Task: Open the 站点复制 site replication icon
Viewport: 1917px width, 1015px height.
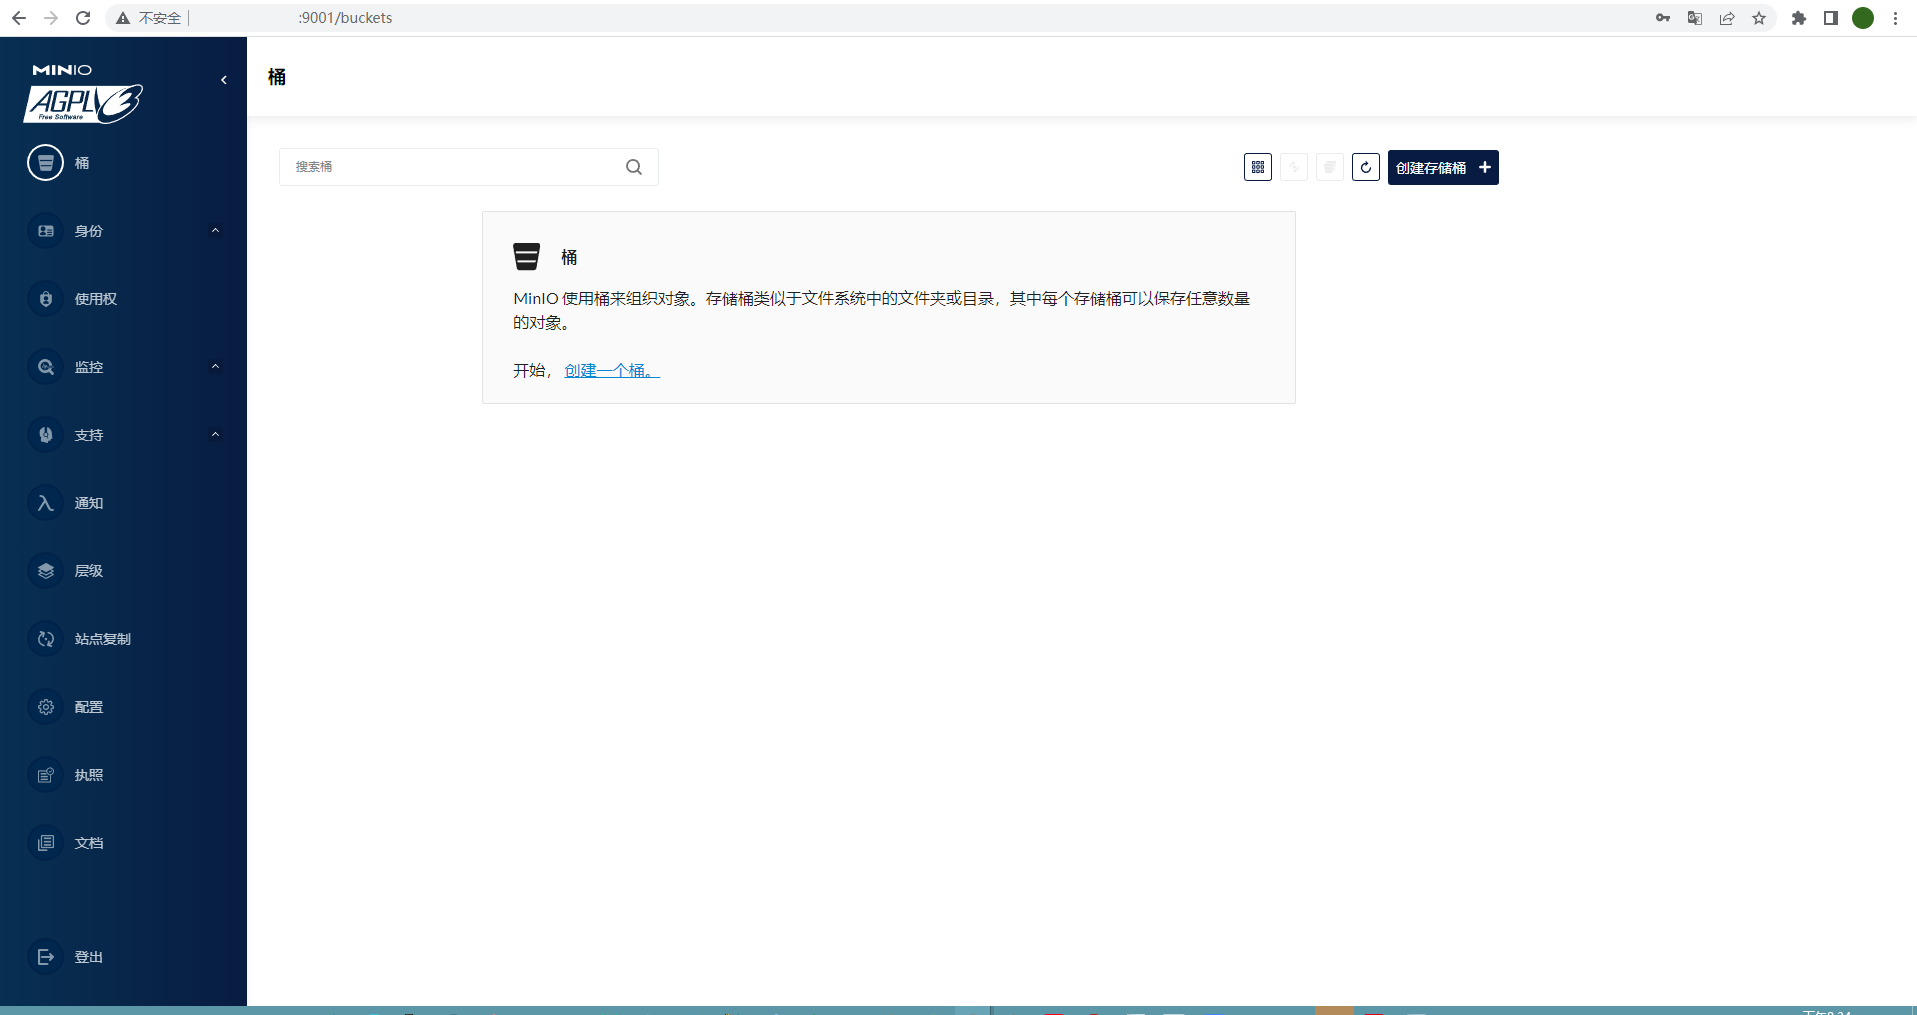Action: 45,639
